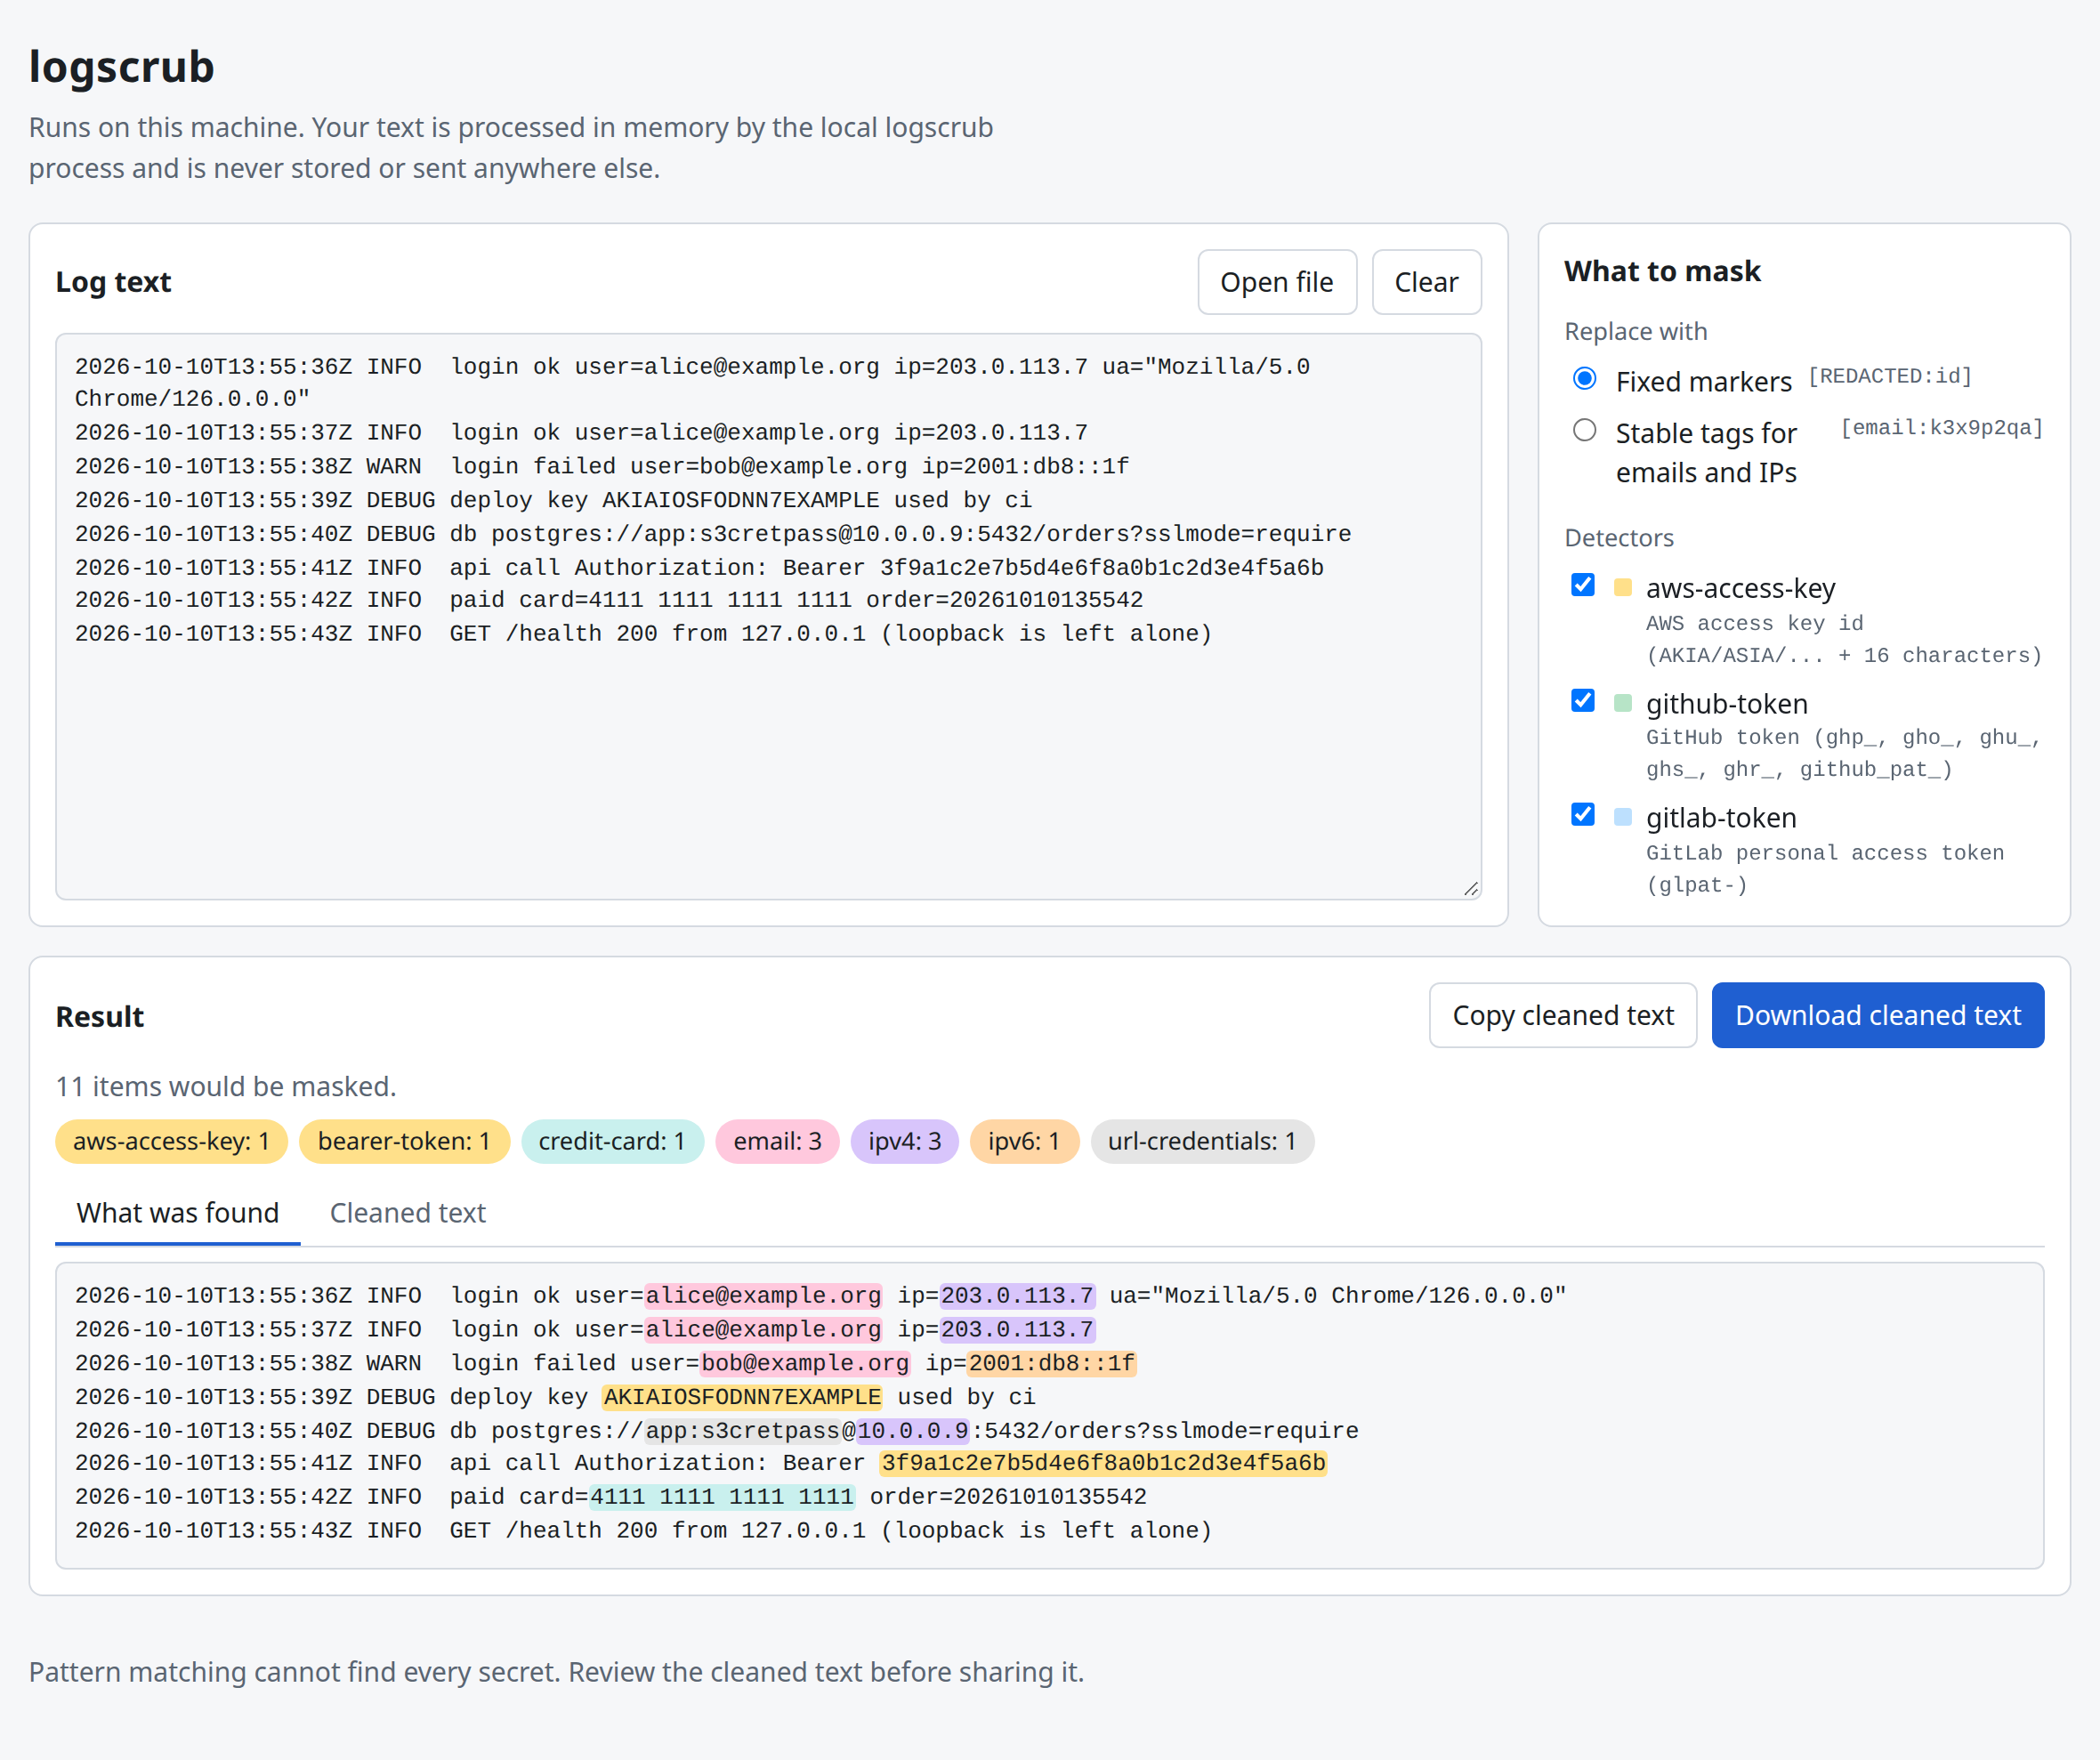Click the aws-access-key: 1 badge
The image size is (2100, 1760).
click(171, 1141)
